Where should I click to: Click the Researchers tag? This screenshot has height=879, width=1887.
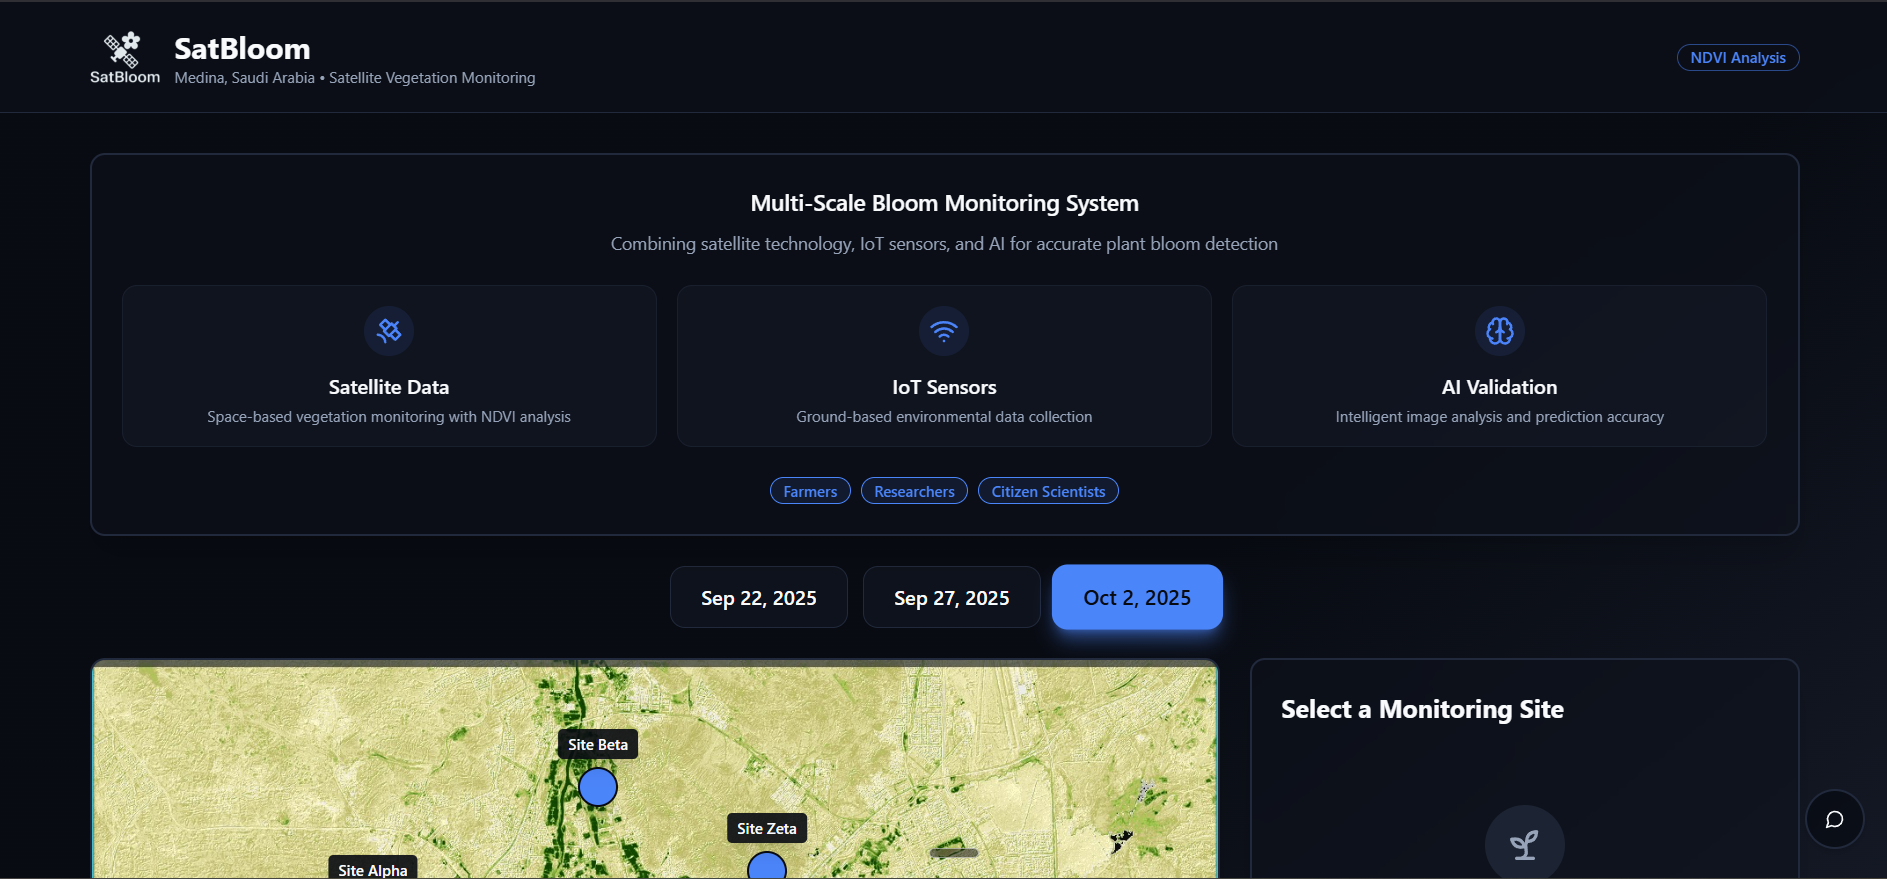pyautogui.click(x=914, y=491)
